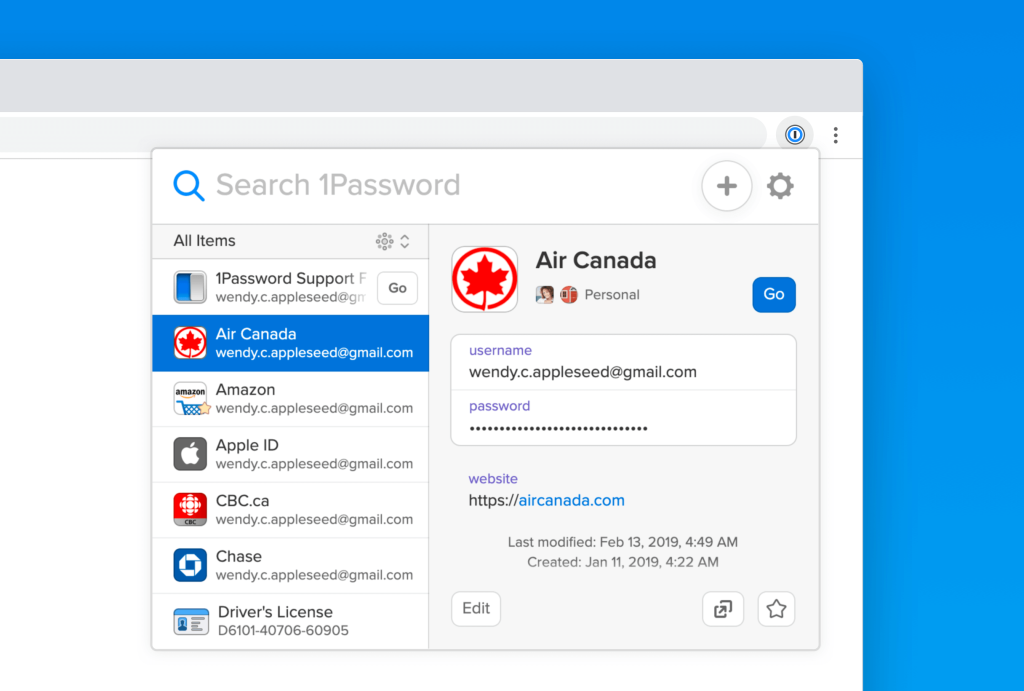The image size is (1024, 691).
Task: Click the Chase bank logo icon
Action: click(190, 565)
